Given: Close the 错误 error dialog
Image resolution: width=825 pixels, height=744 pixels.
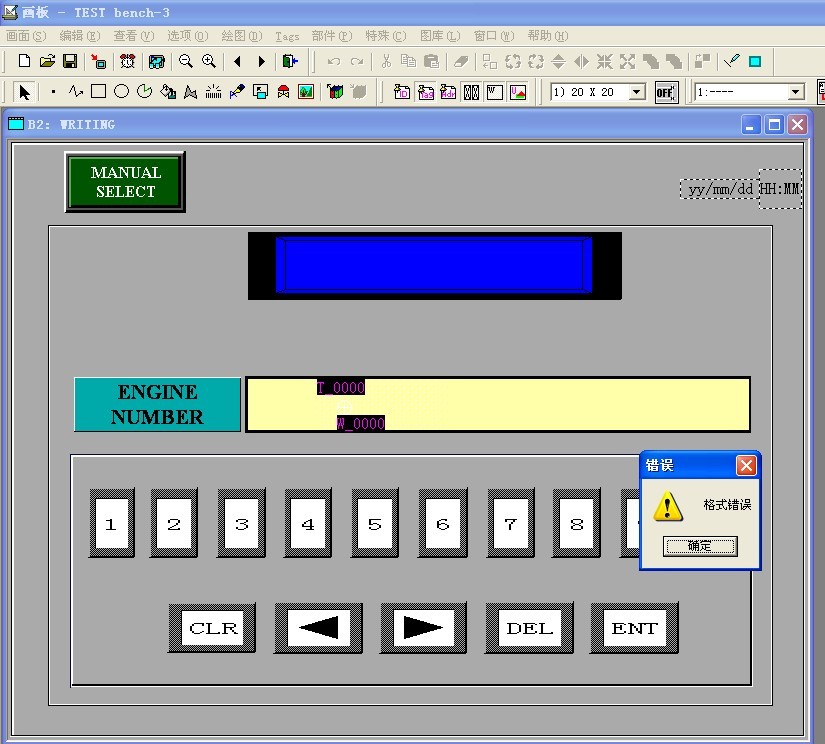Looking at the screenshot, I should coord(746,466).
